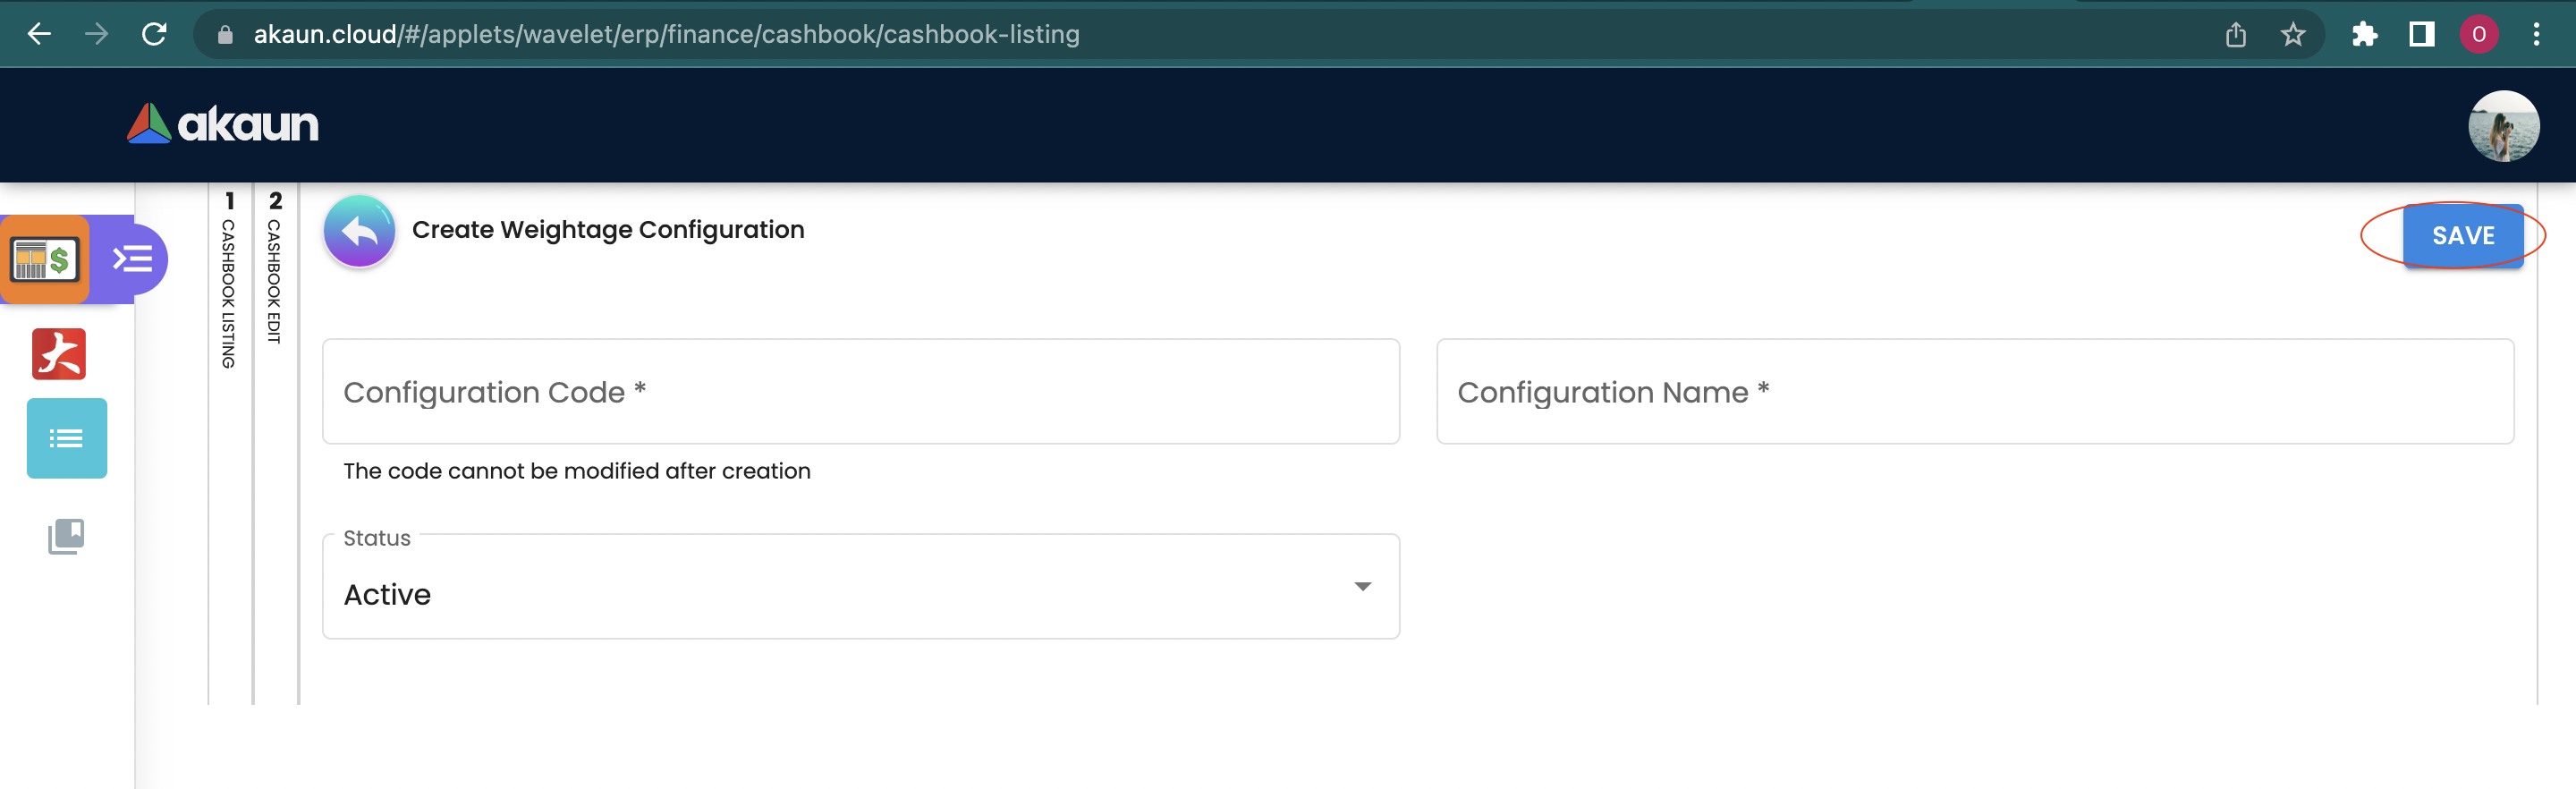Select the blue list icon in sidebar
The image size is (2576, 789).
(x=67, y=439)
